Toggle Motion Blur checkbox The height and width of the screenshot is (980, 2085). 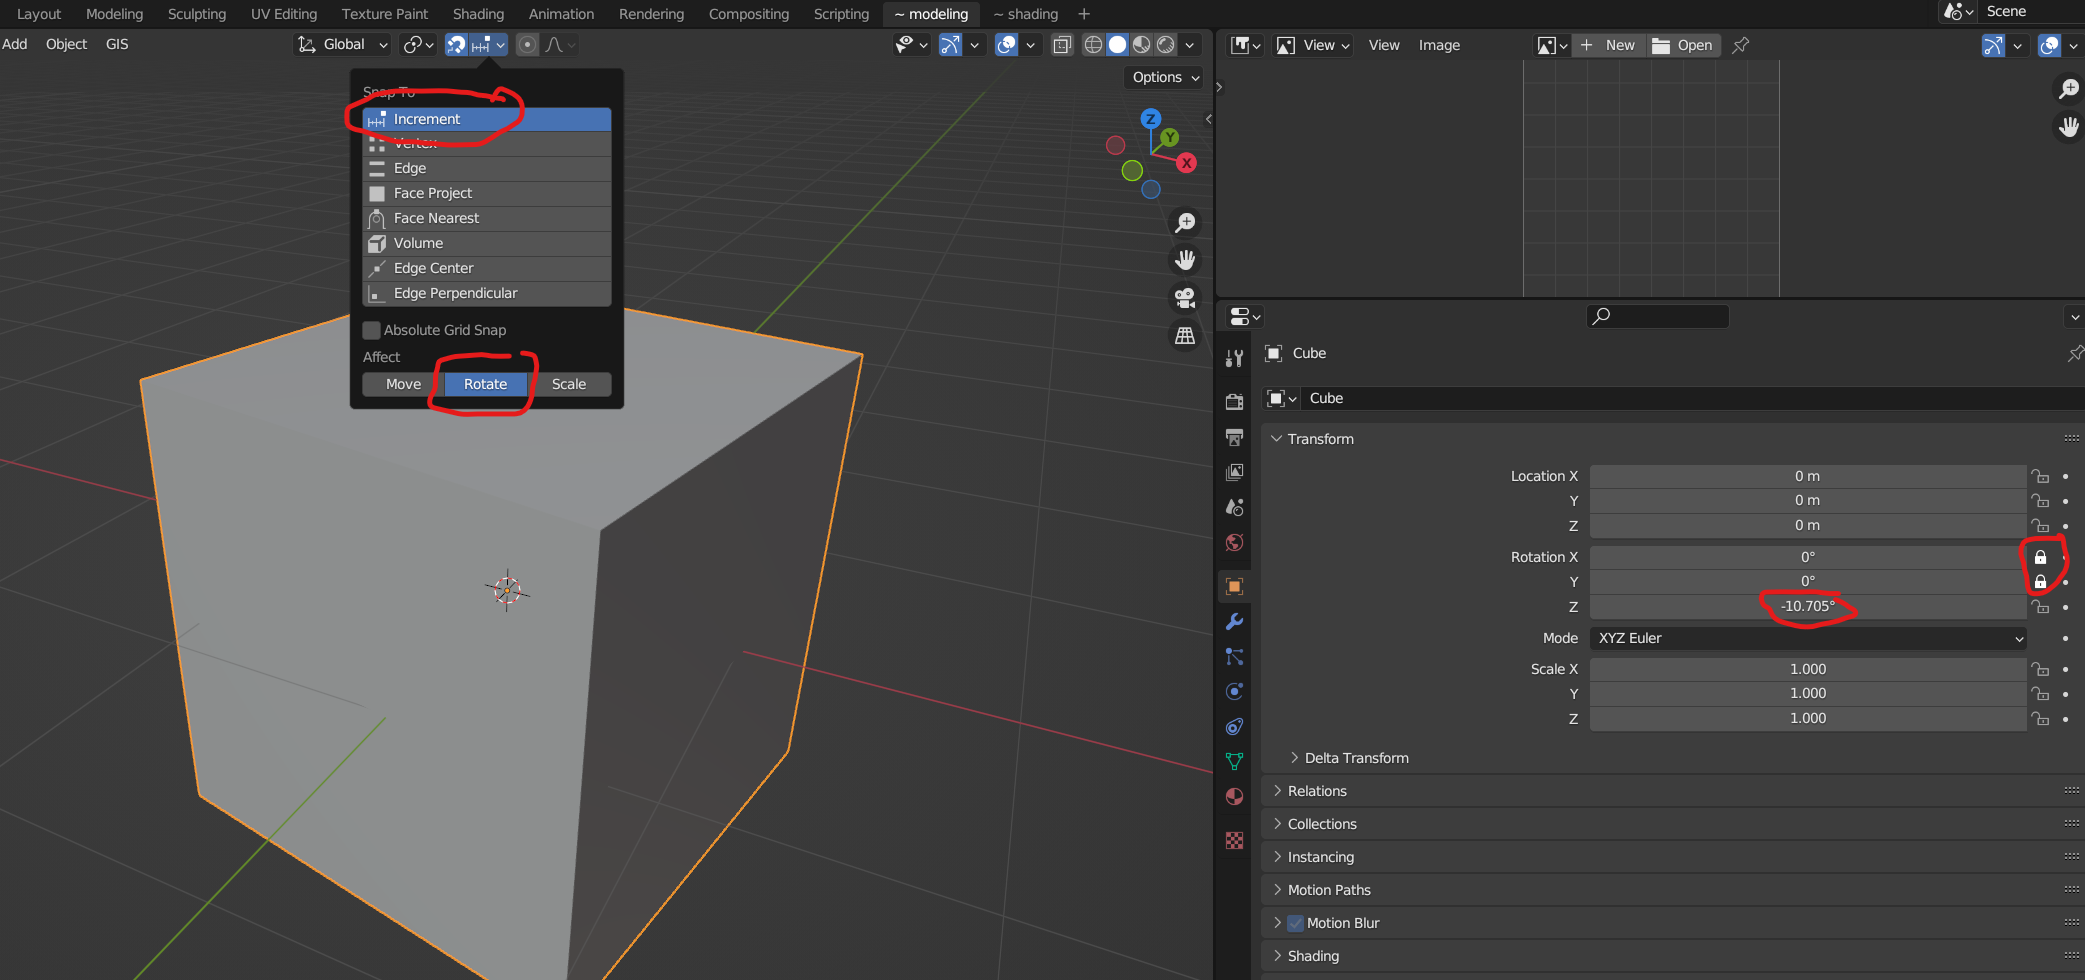click(1296, 923)
